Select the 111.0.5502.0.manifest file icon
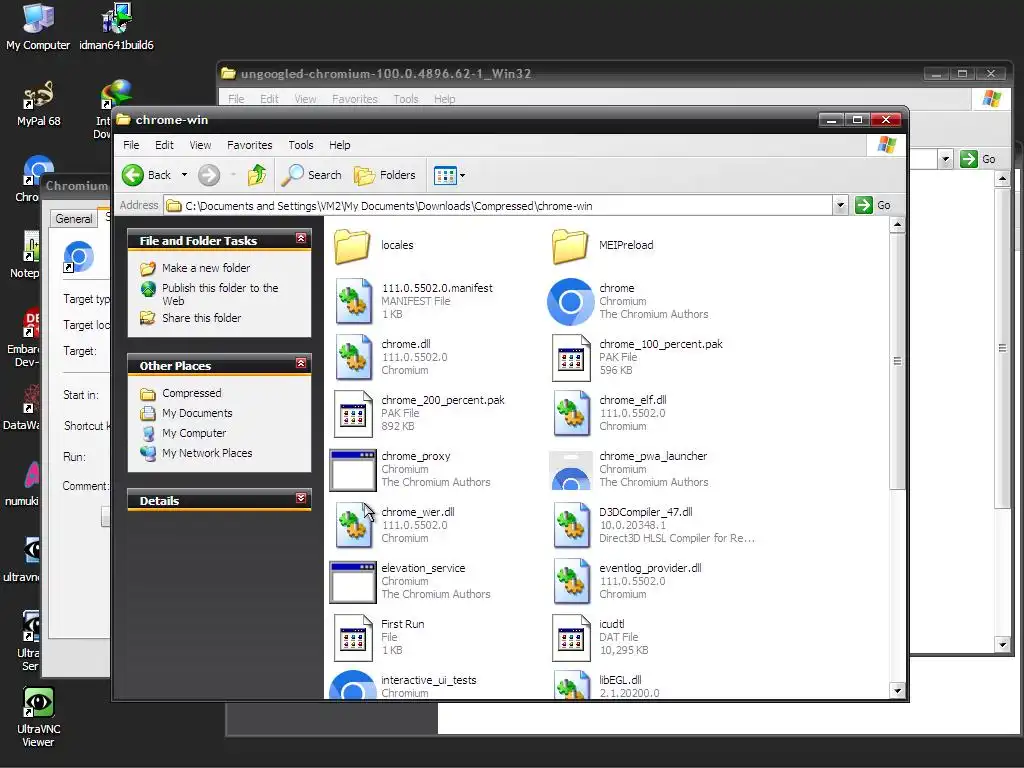Viewport: 1024px width, 768px height. tap(354, 301)
